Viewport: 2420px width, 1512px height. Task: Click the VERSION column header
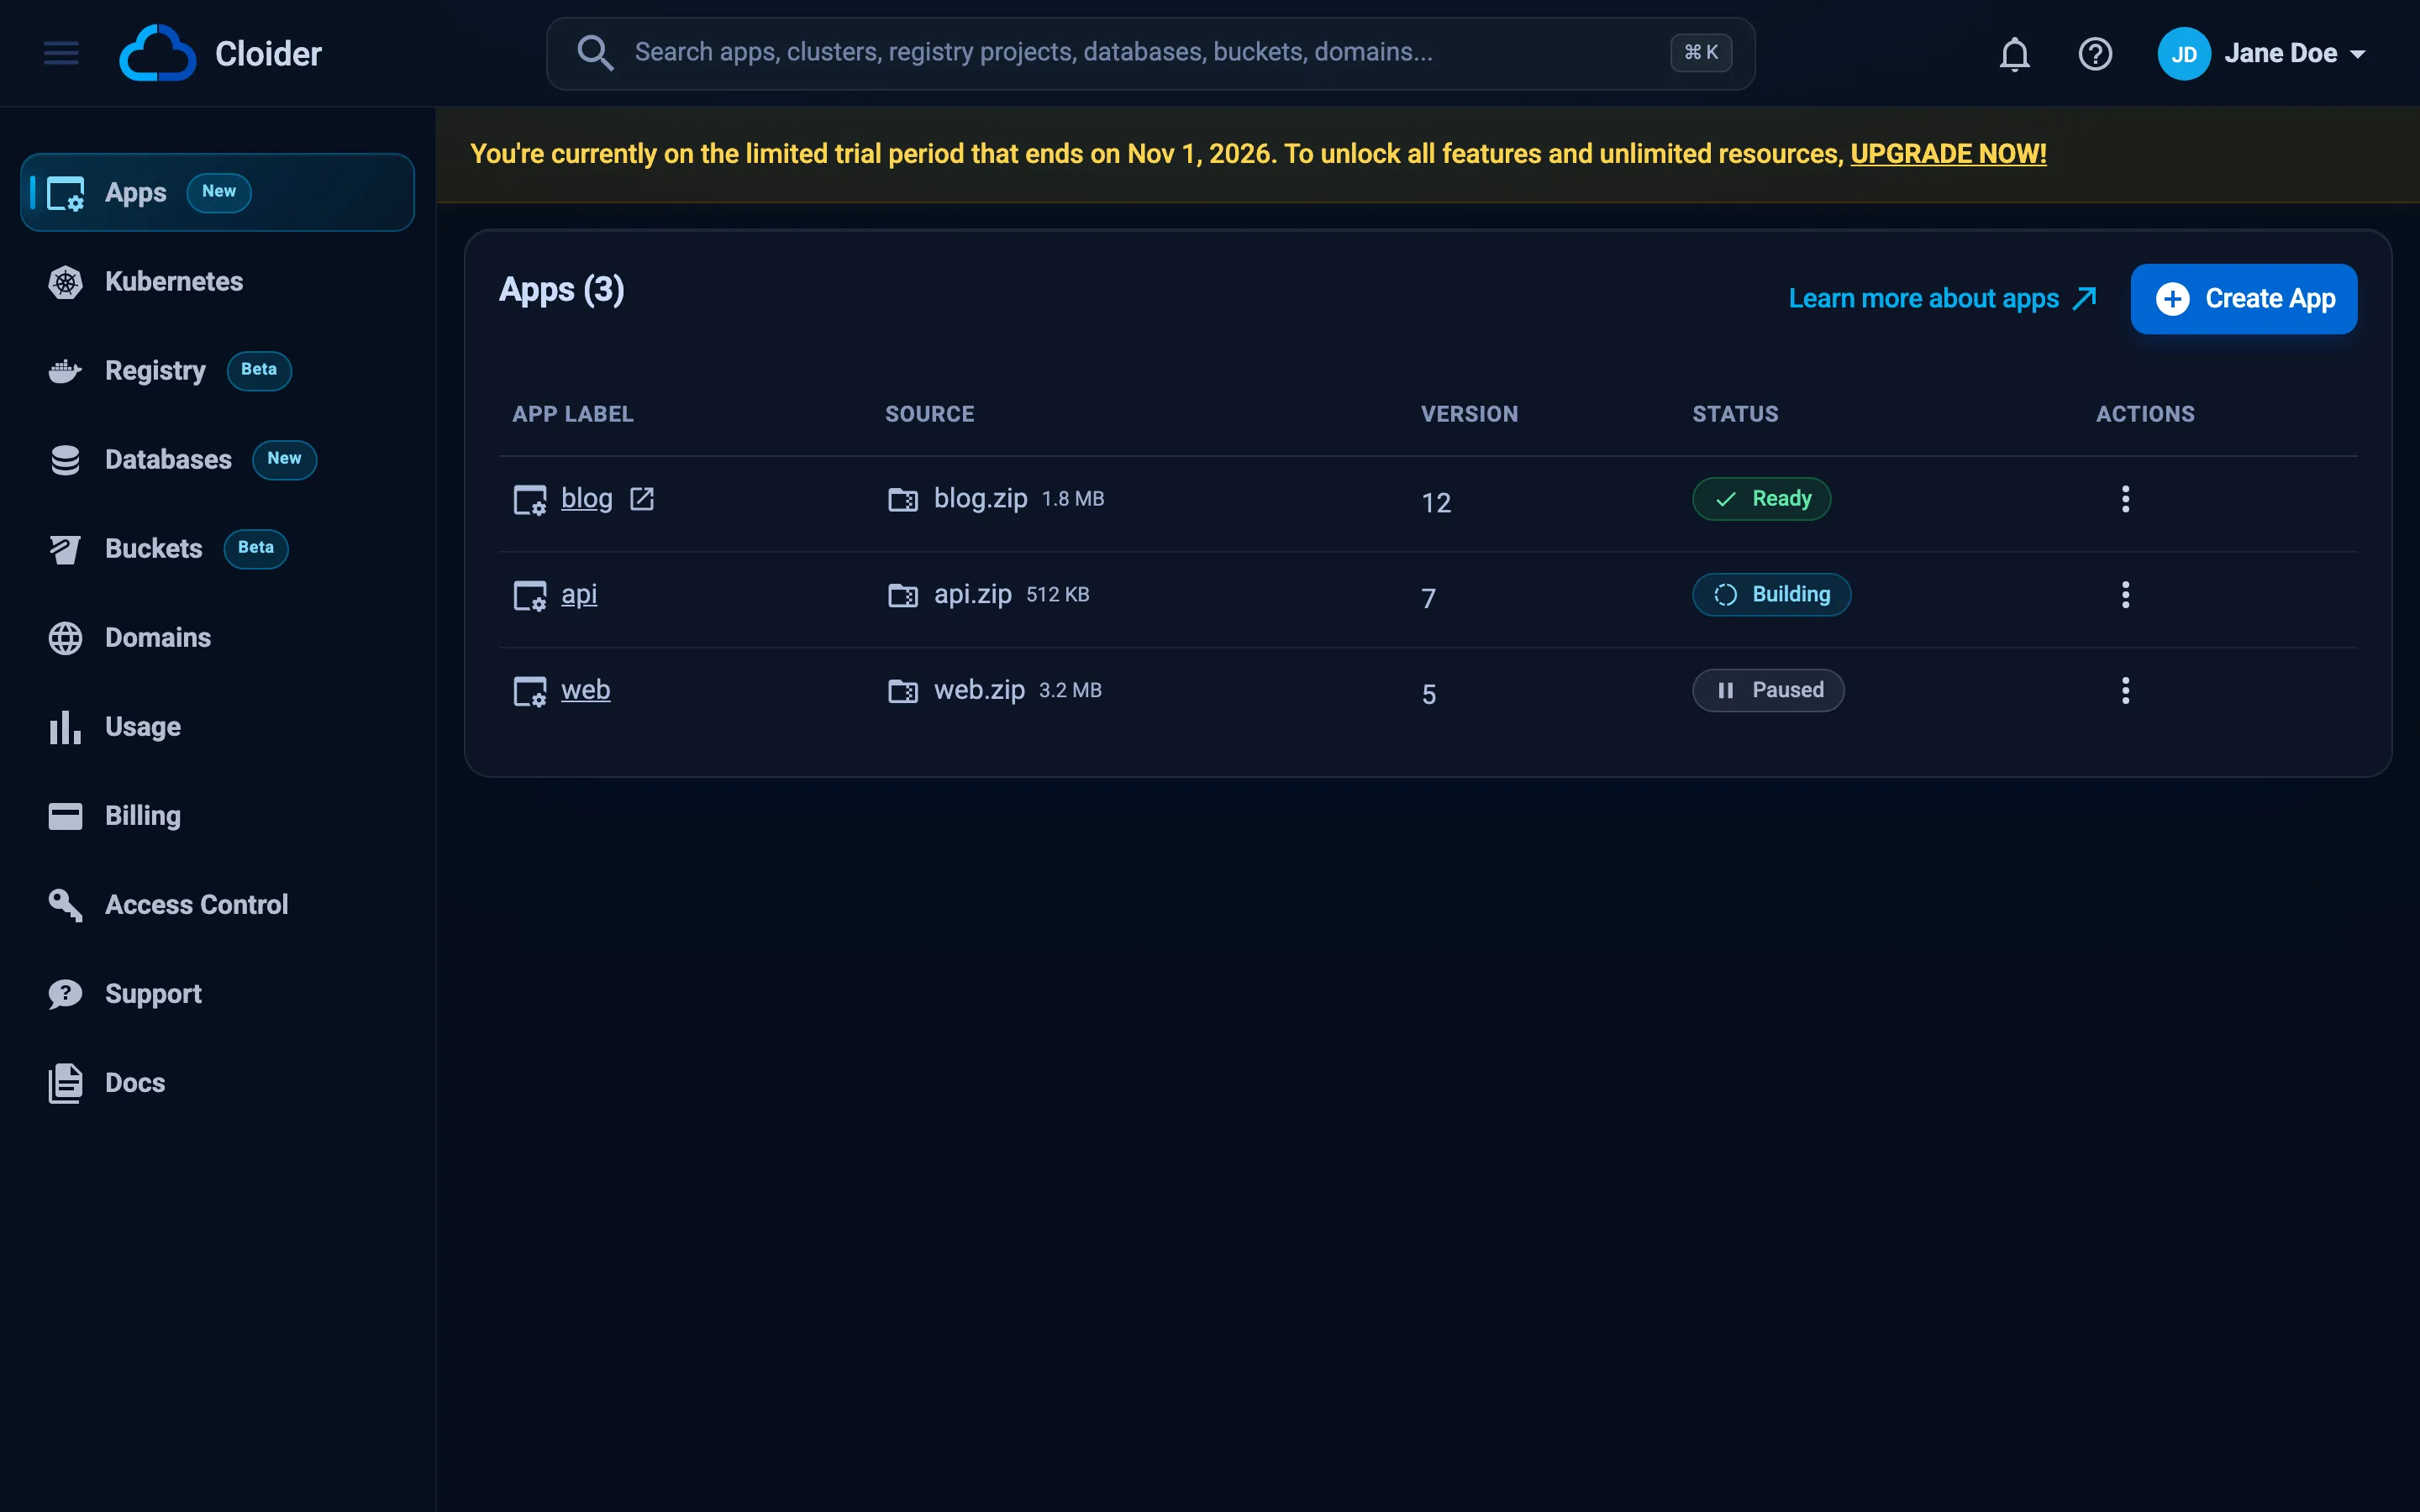click(x=1469, y=414)
